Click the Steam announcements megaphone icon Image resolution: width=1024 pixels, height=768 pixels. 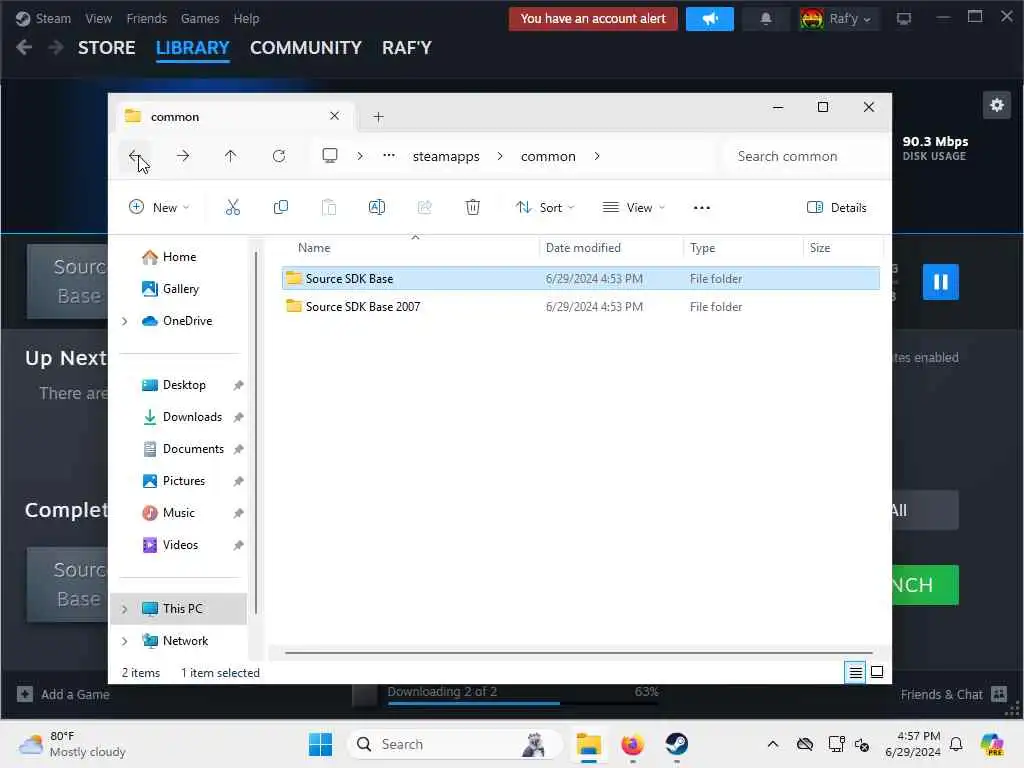click(x=710, y=19)
